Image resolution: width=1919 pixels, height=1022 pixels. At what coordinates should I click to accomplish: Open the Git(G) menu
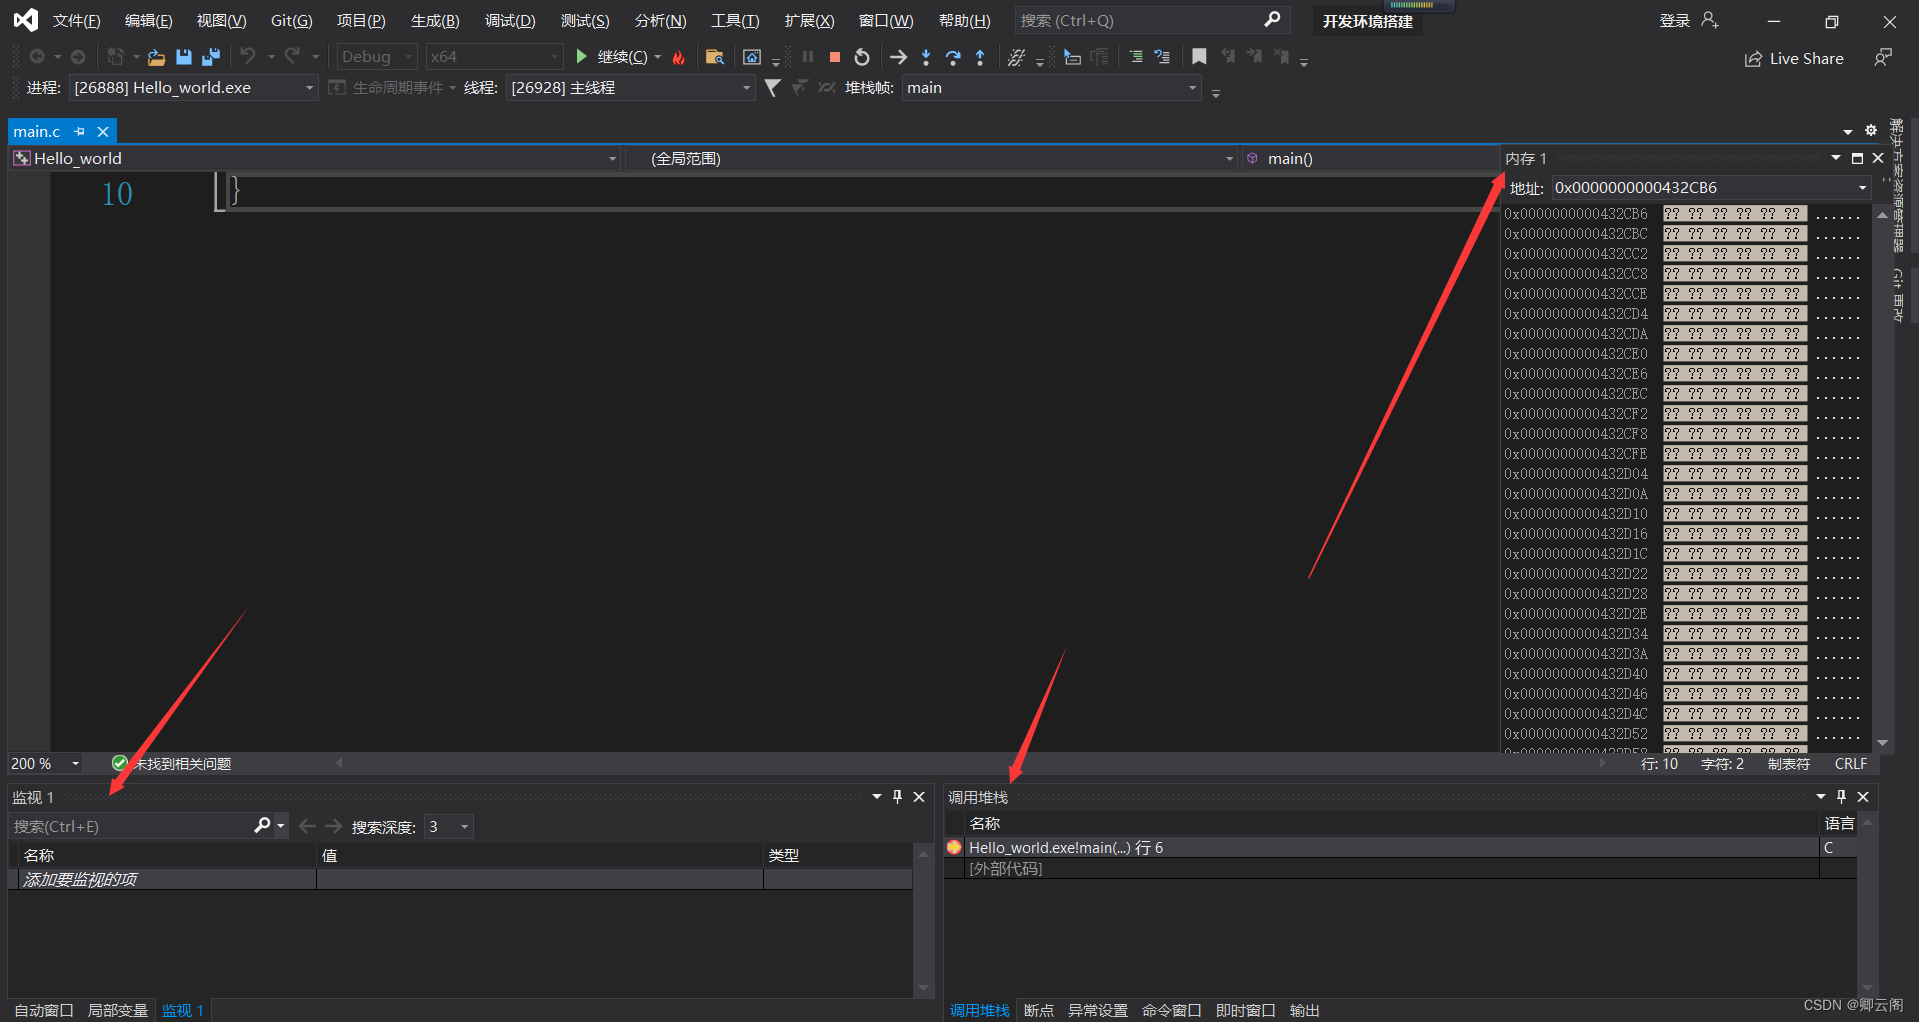291,20
